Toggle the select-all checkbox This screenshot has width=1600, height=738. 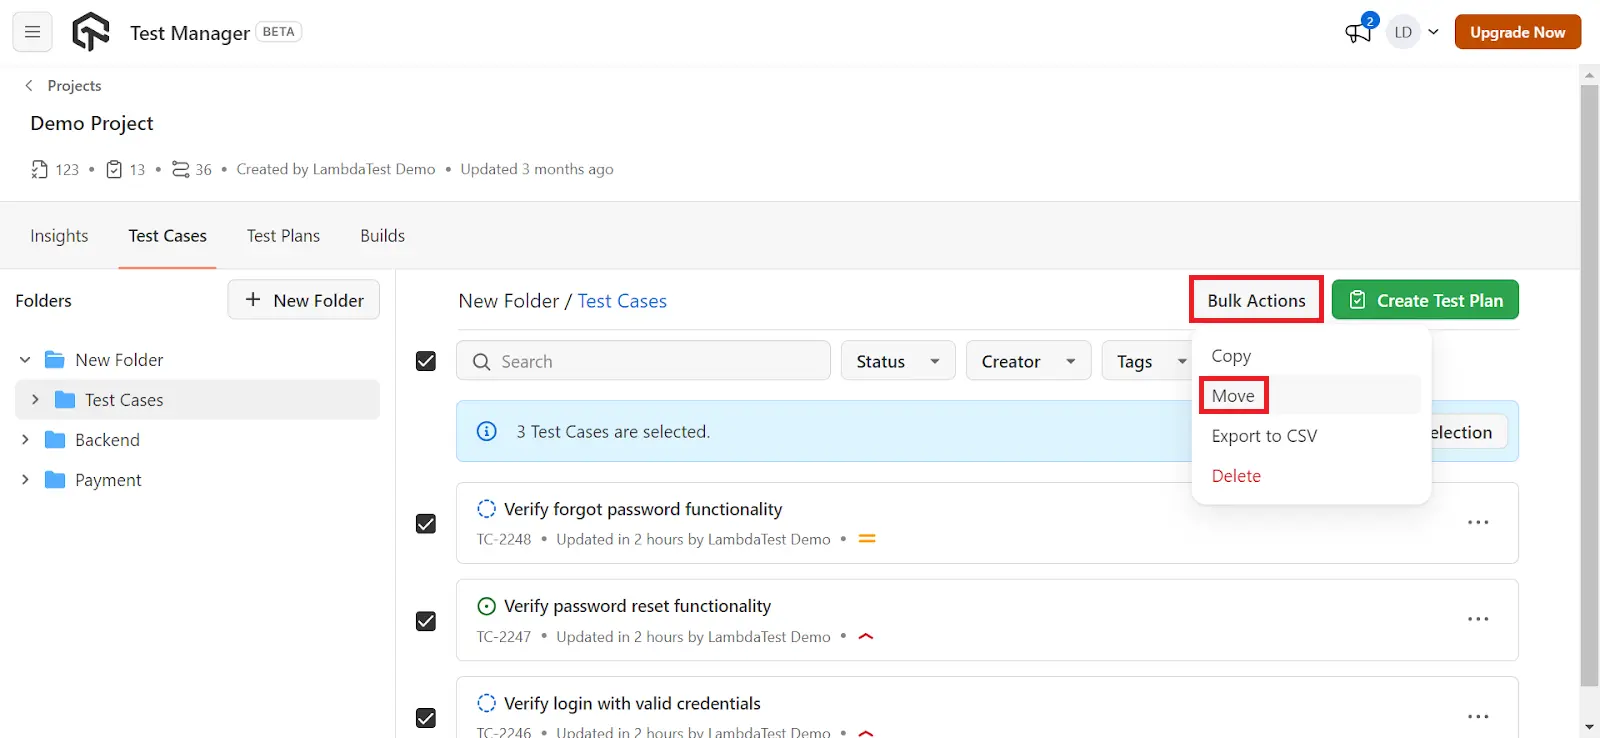426,361
